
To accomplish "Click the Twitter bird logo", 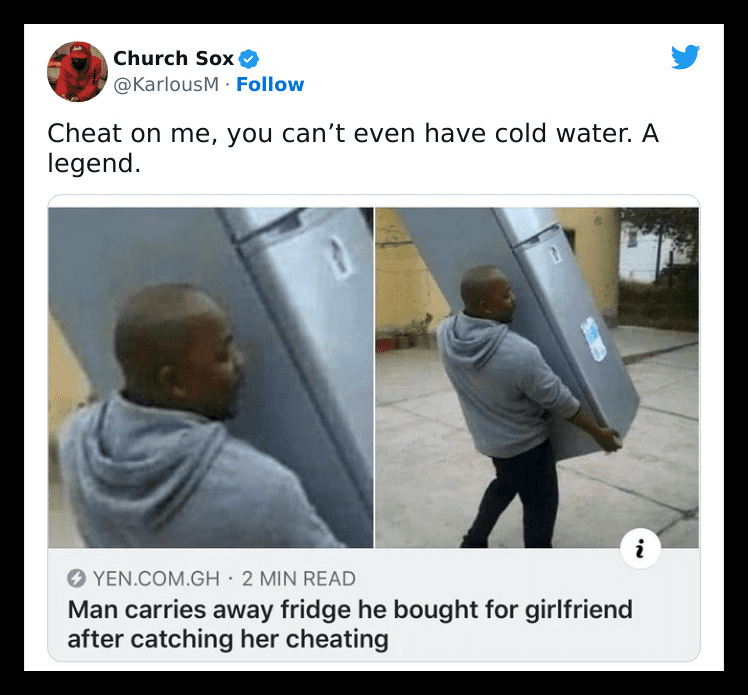I will 685,57.
